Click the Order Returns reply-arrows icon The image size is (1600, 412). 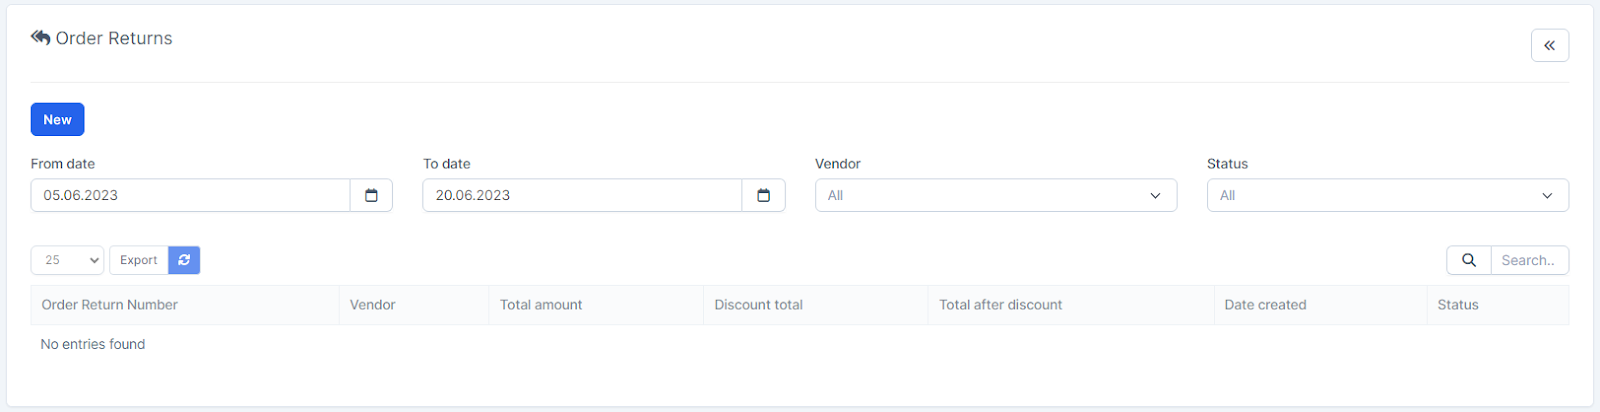(40, 38)
